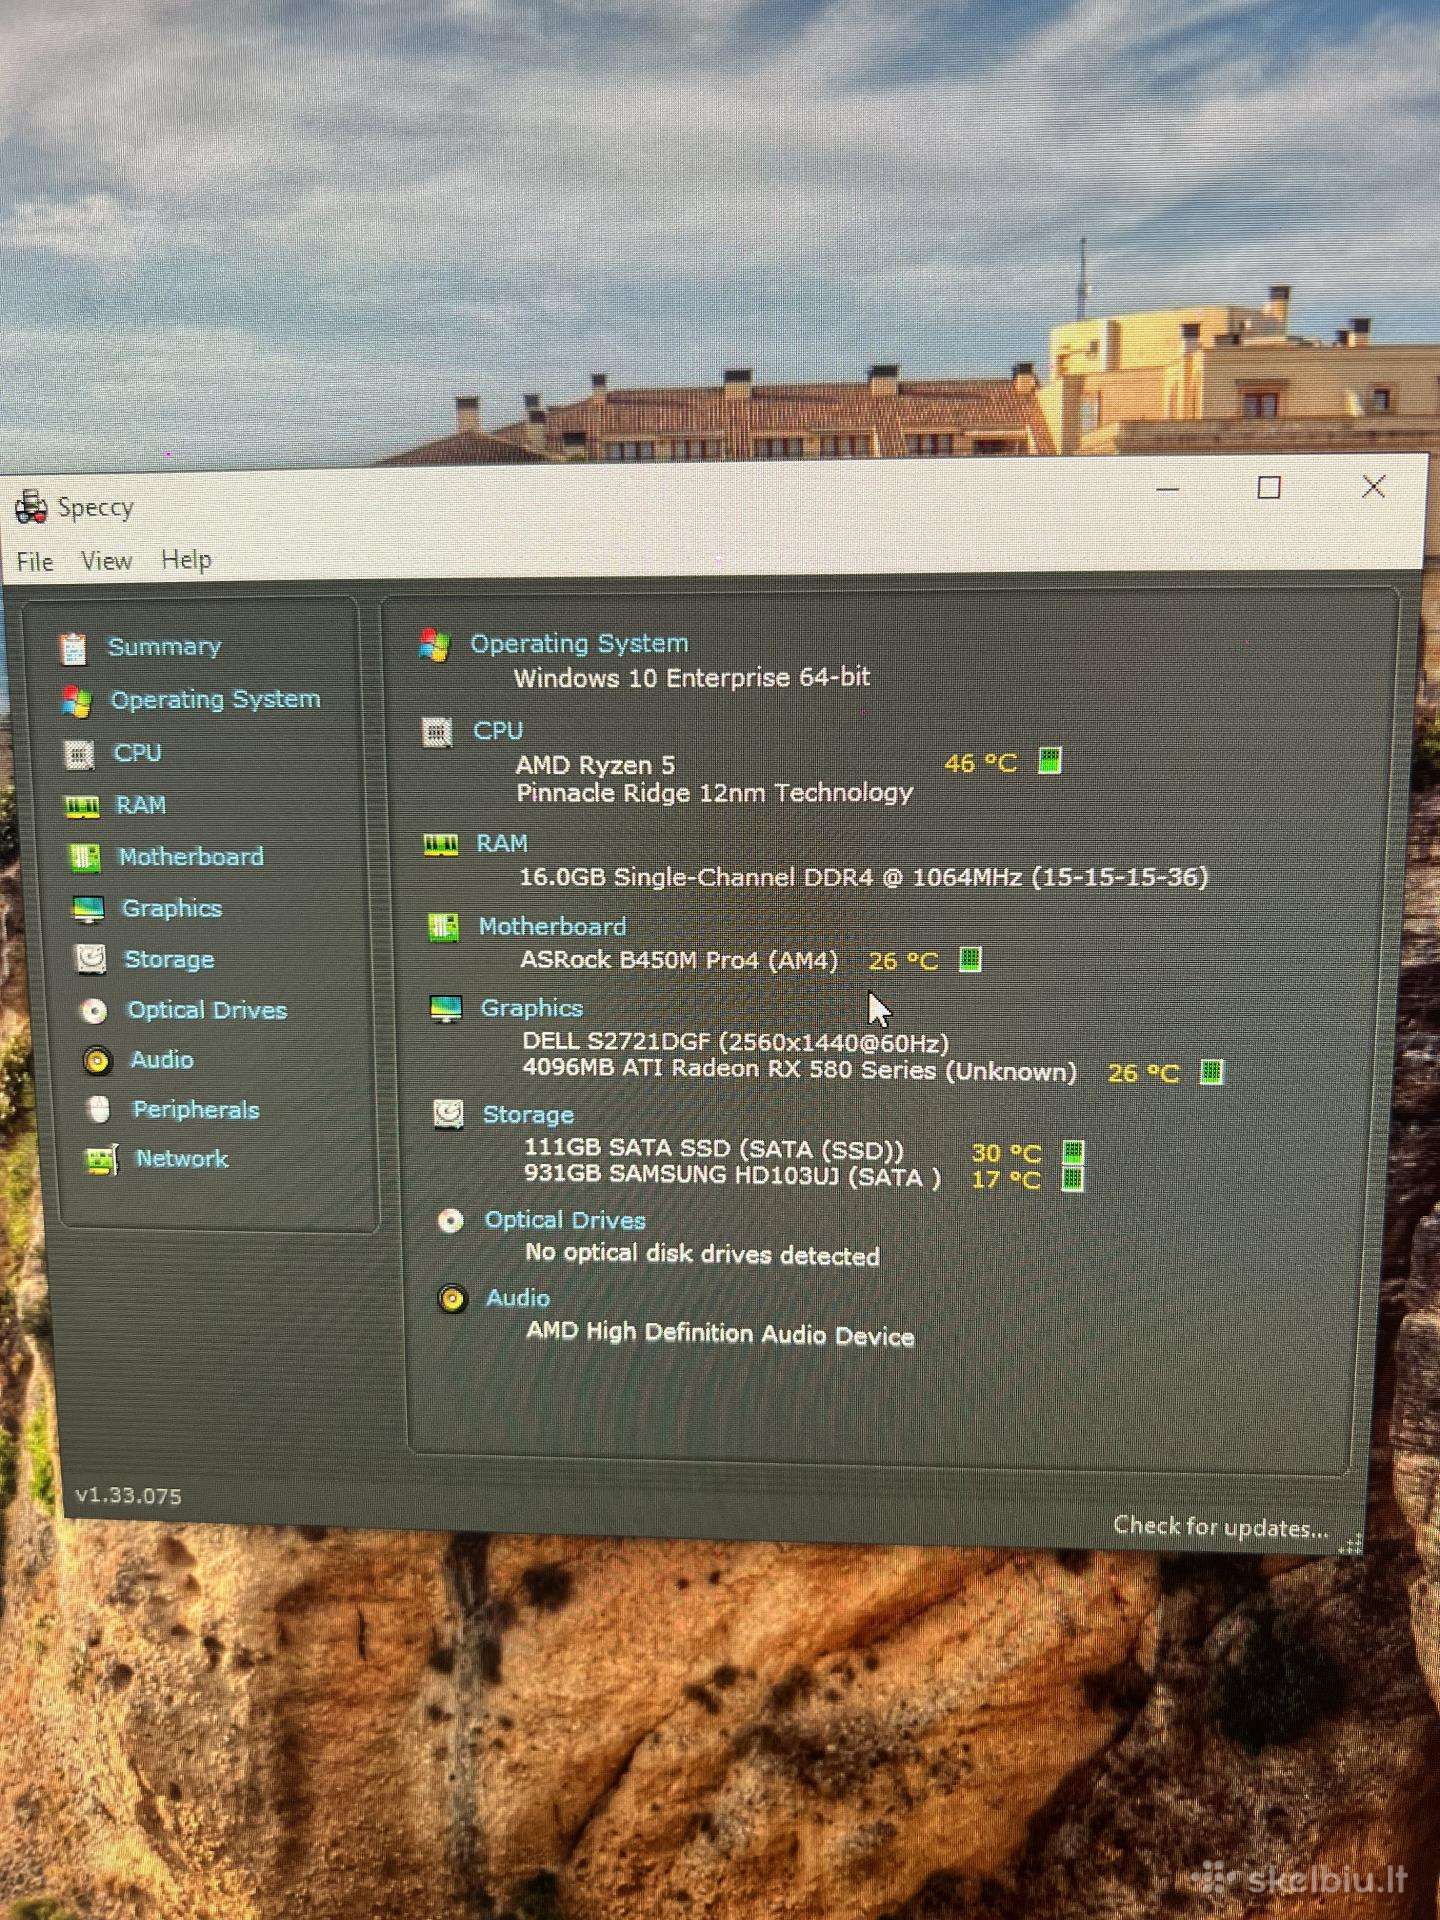Image resolution: width=1440 pixels, height=1920 pixels.
Task: Select Summary in the sidebar
Action: click(x=164, y=647)
